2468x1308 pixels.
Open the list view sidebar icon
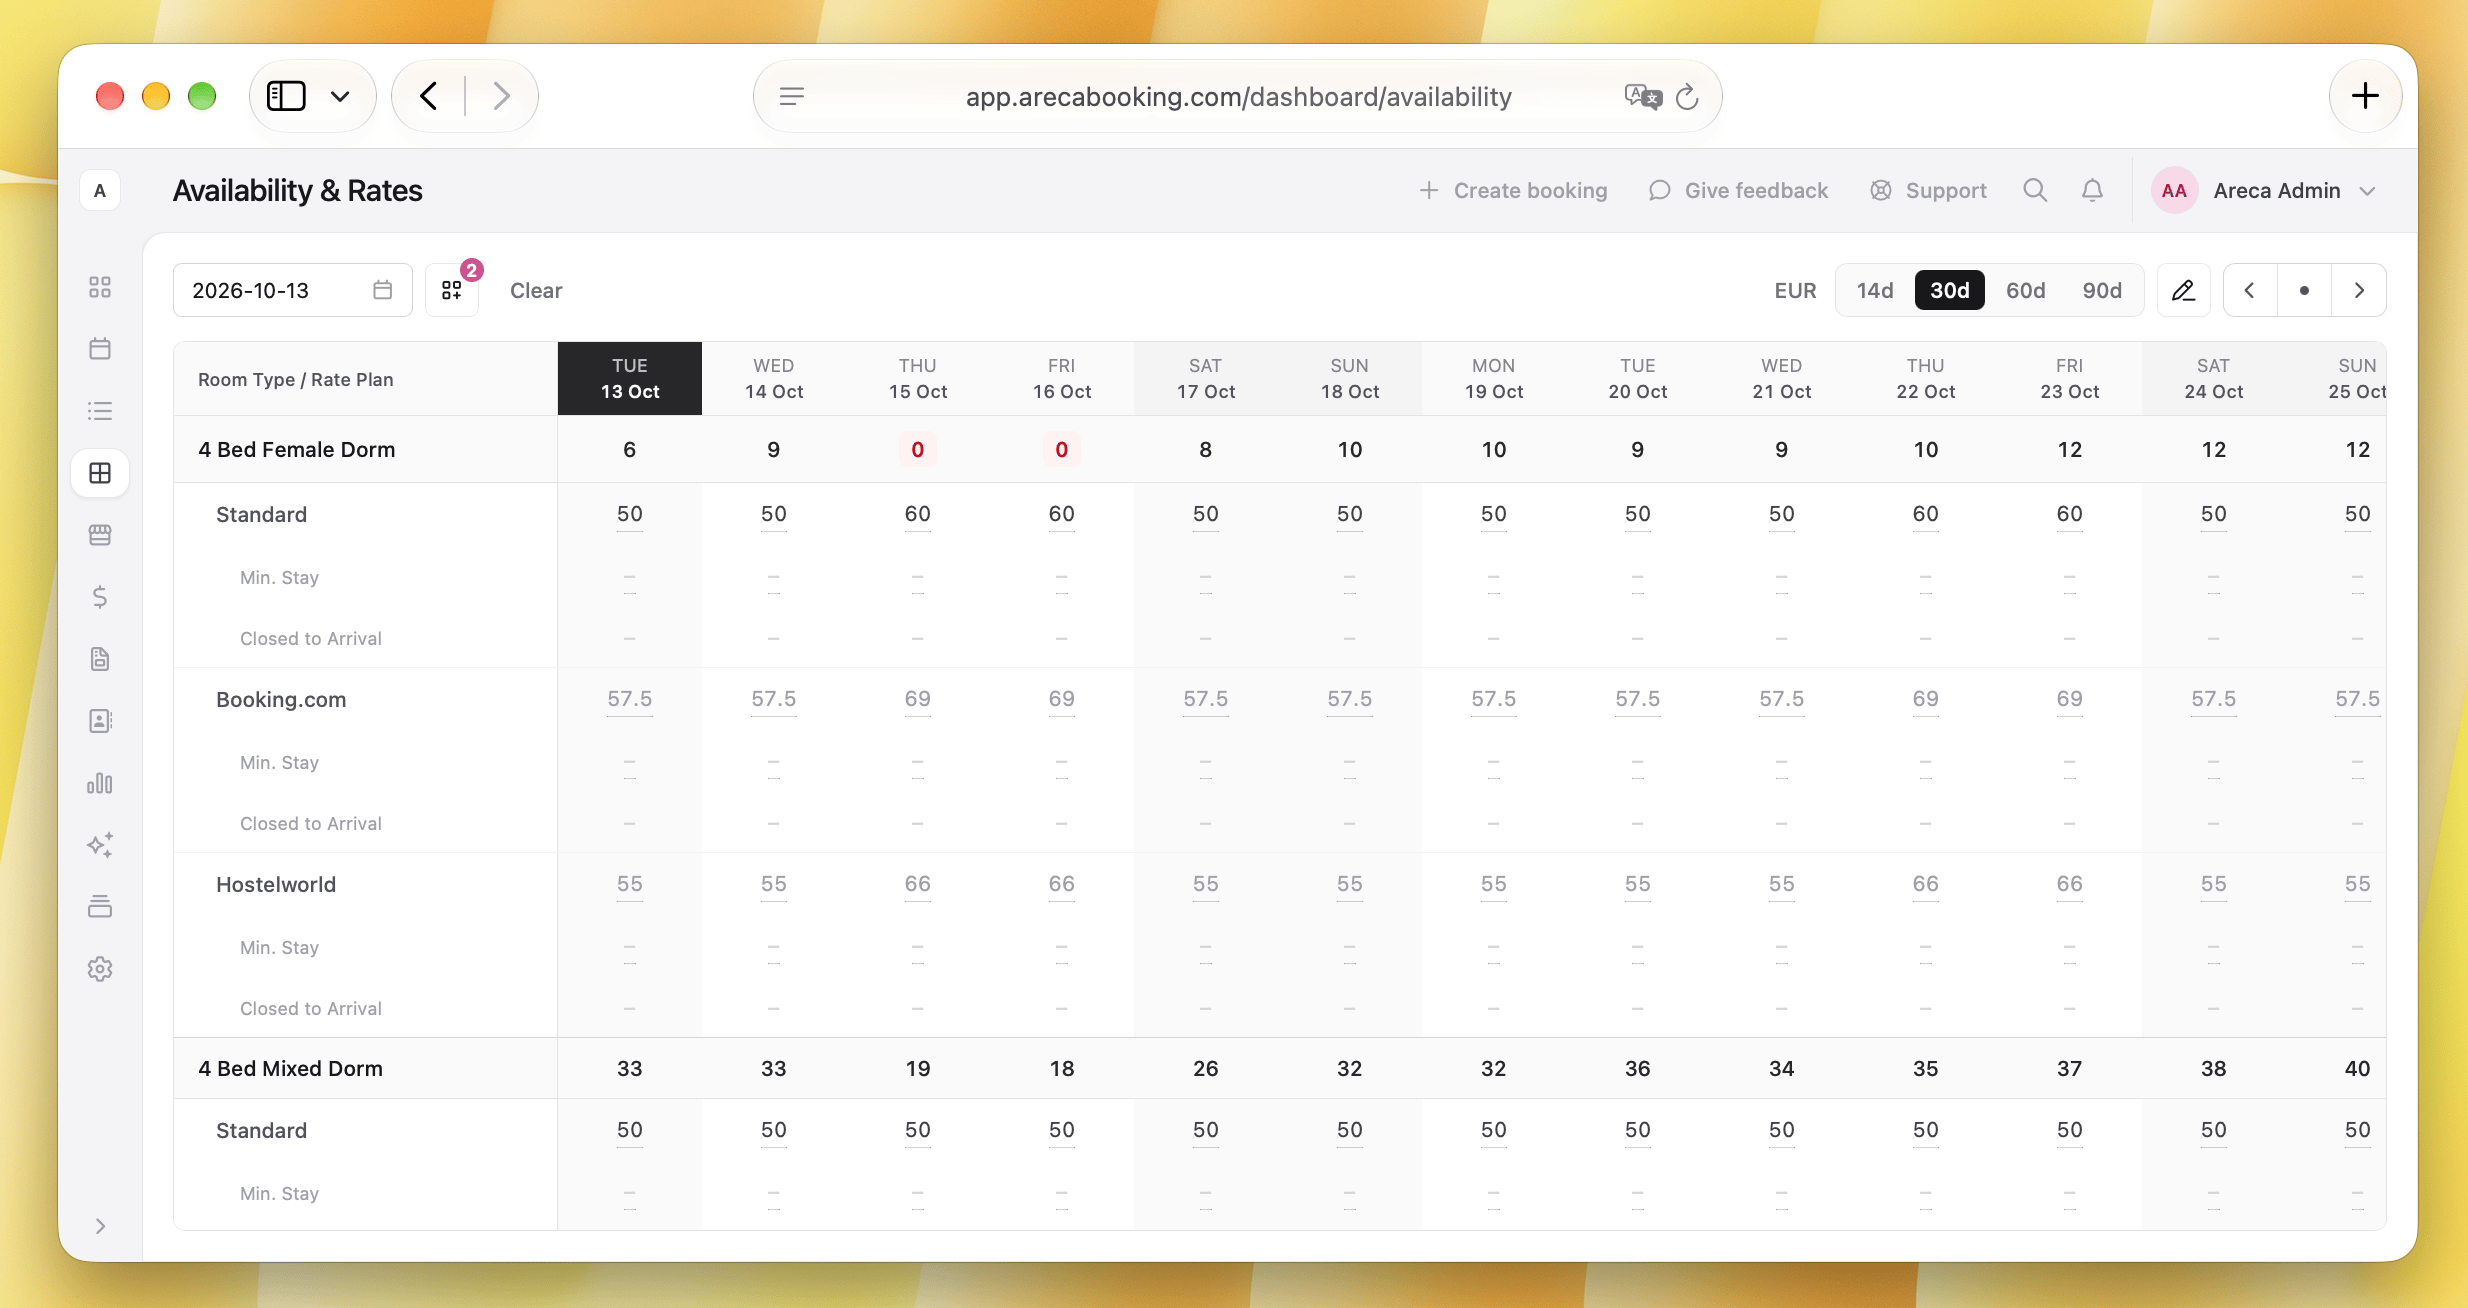pos(100,411)
